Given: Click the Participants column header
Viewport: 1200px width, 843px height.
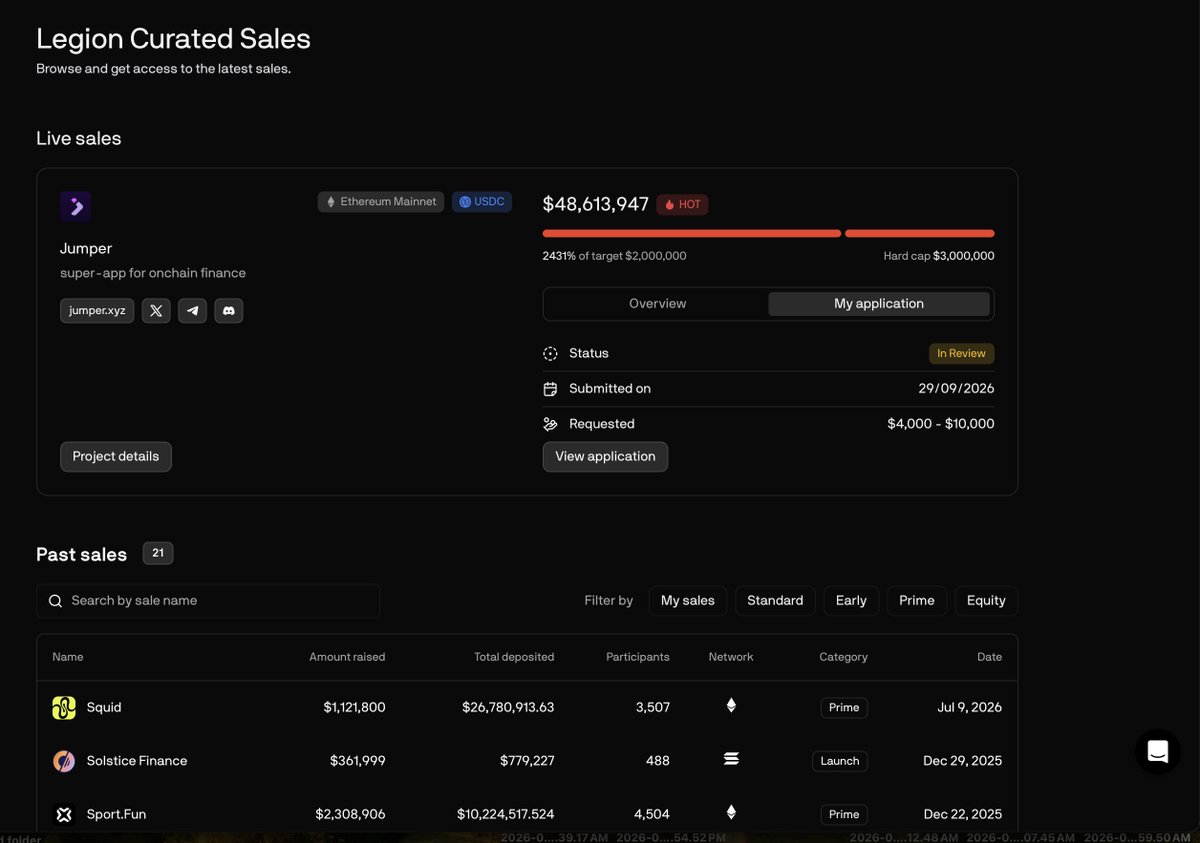Looking at the screenshot, I should click(638, 657).
